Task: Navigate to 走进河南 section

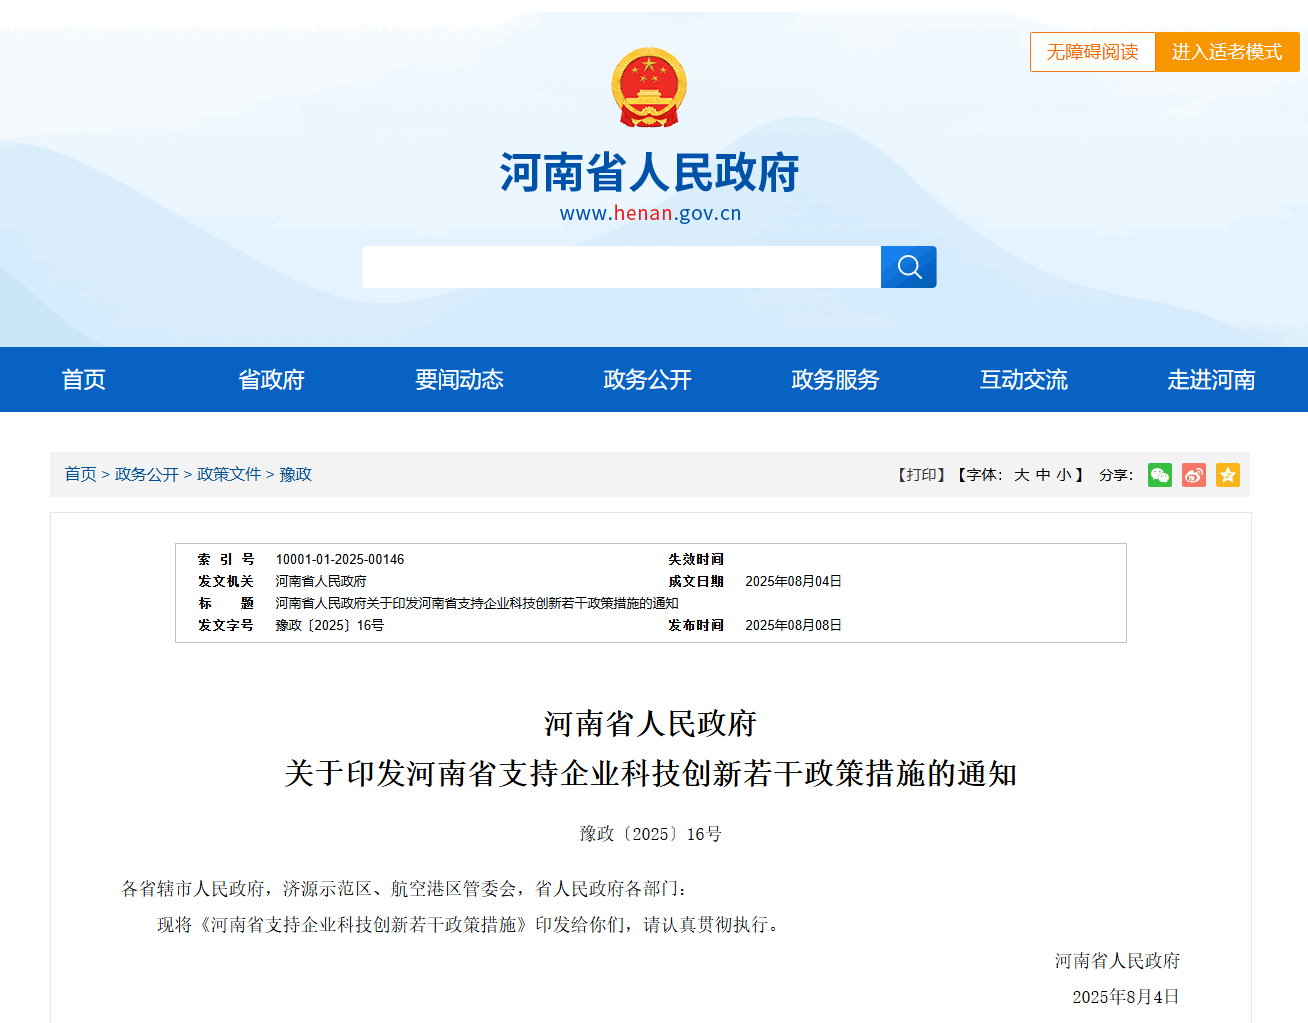Action: 1211,380
